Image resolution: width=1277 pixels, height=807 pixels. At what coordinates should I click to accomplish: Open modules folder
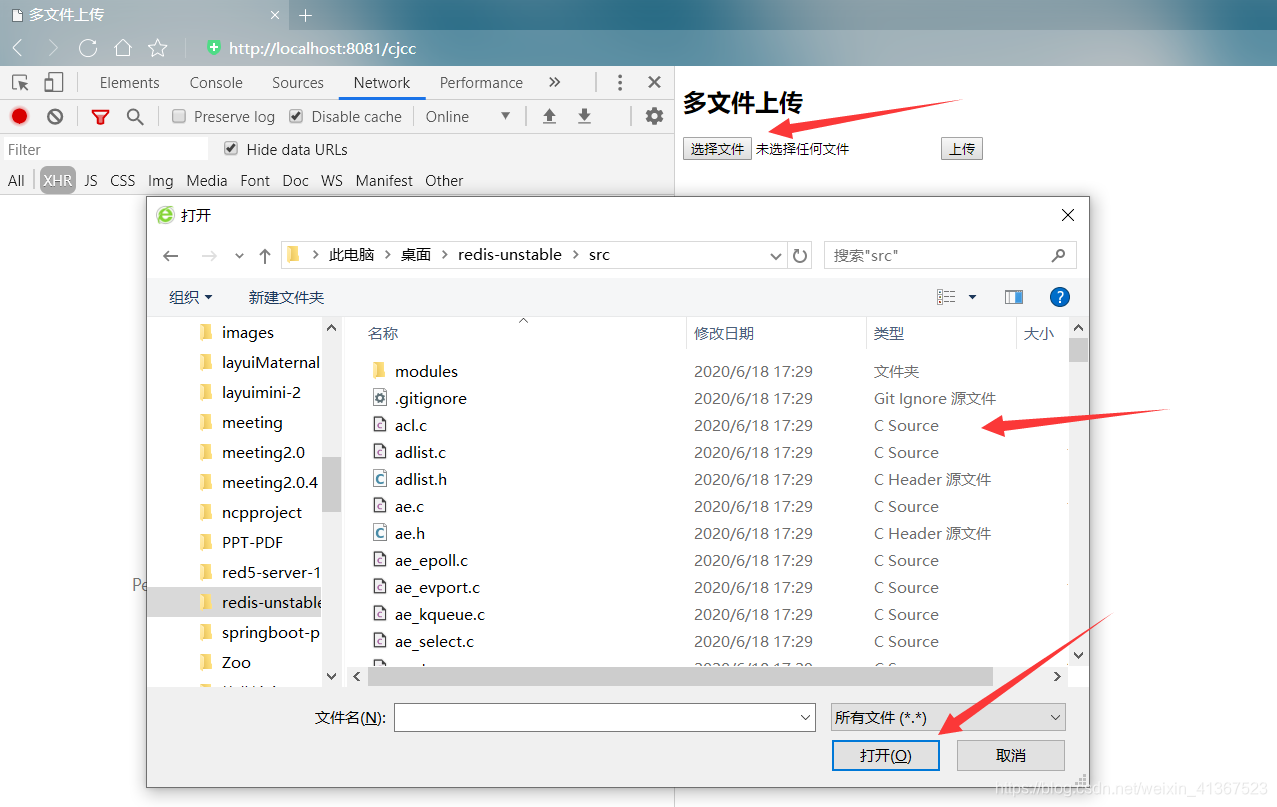[x=426, y=371]
